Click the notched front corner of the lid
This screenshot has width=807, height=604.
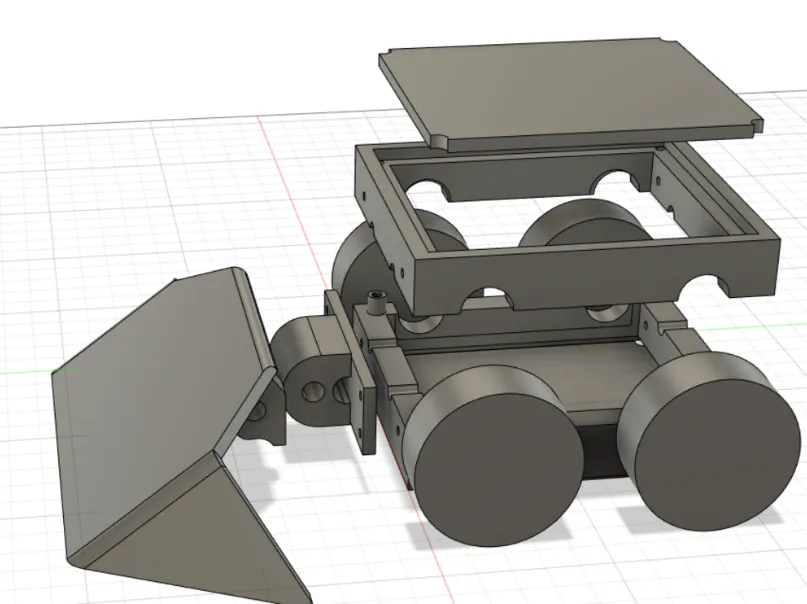point(438,138)
